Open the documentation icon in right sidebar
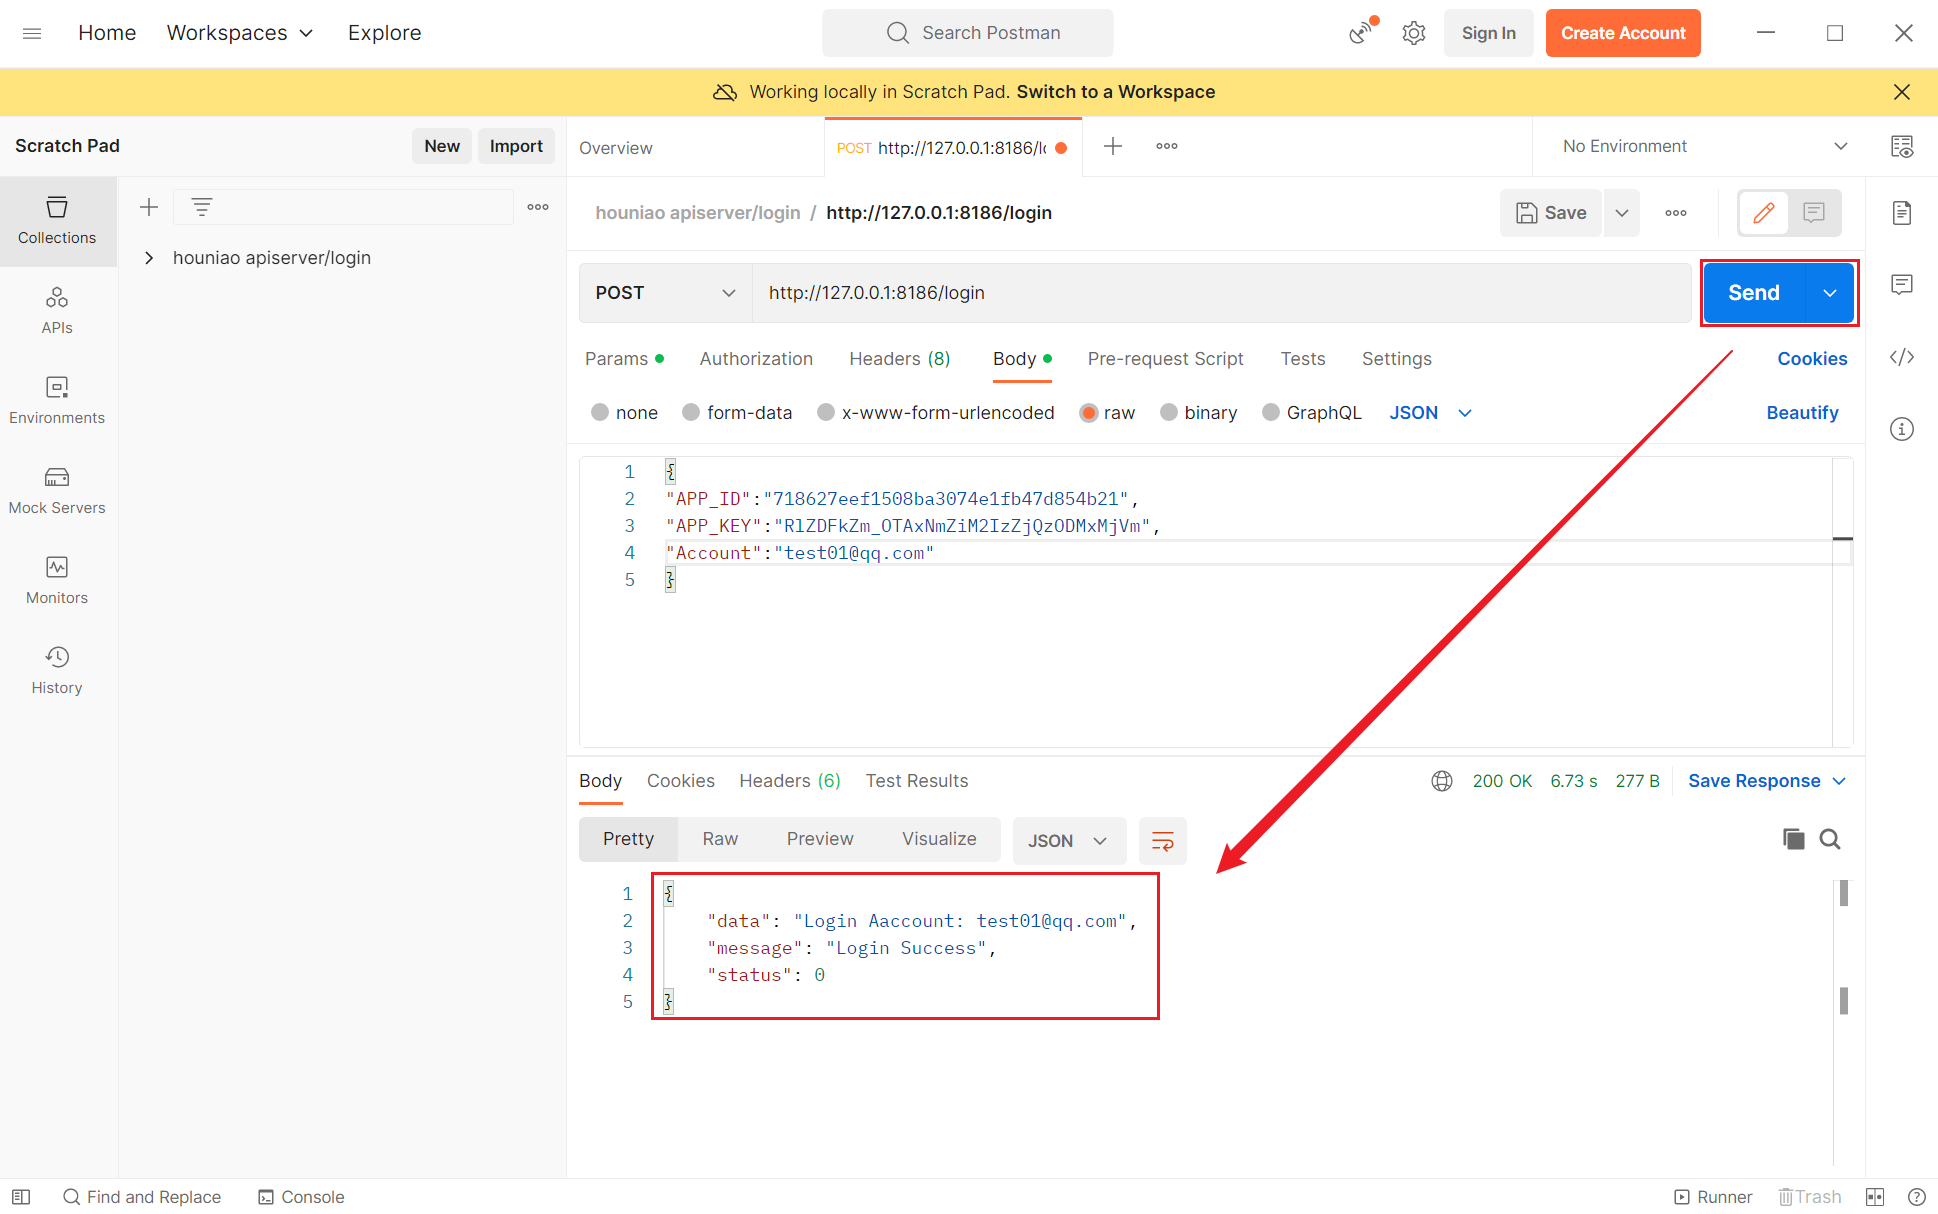The height and width of the screenshot is (1214, 1938). pos(1902,213)
